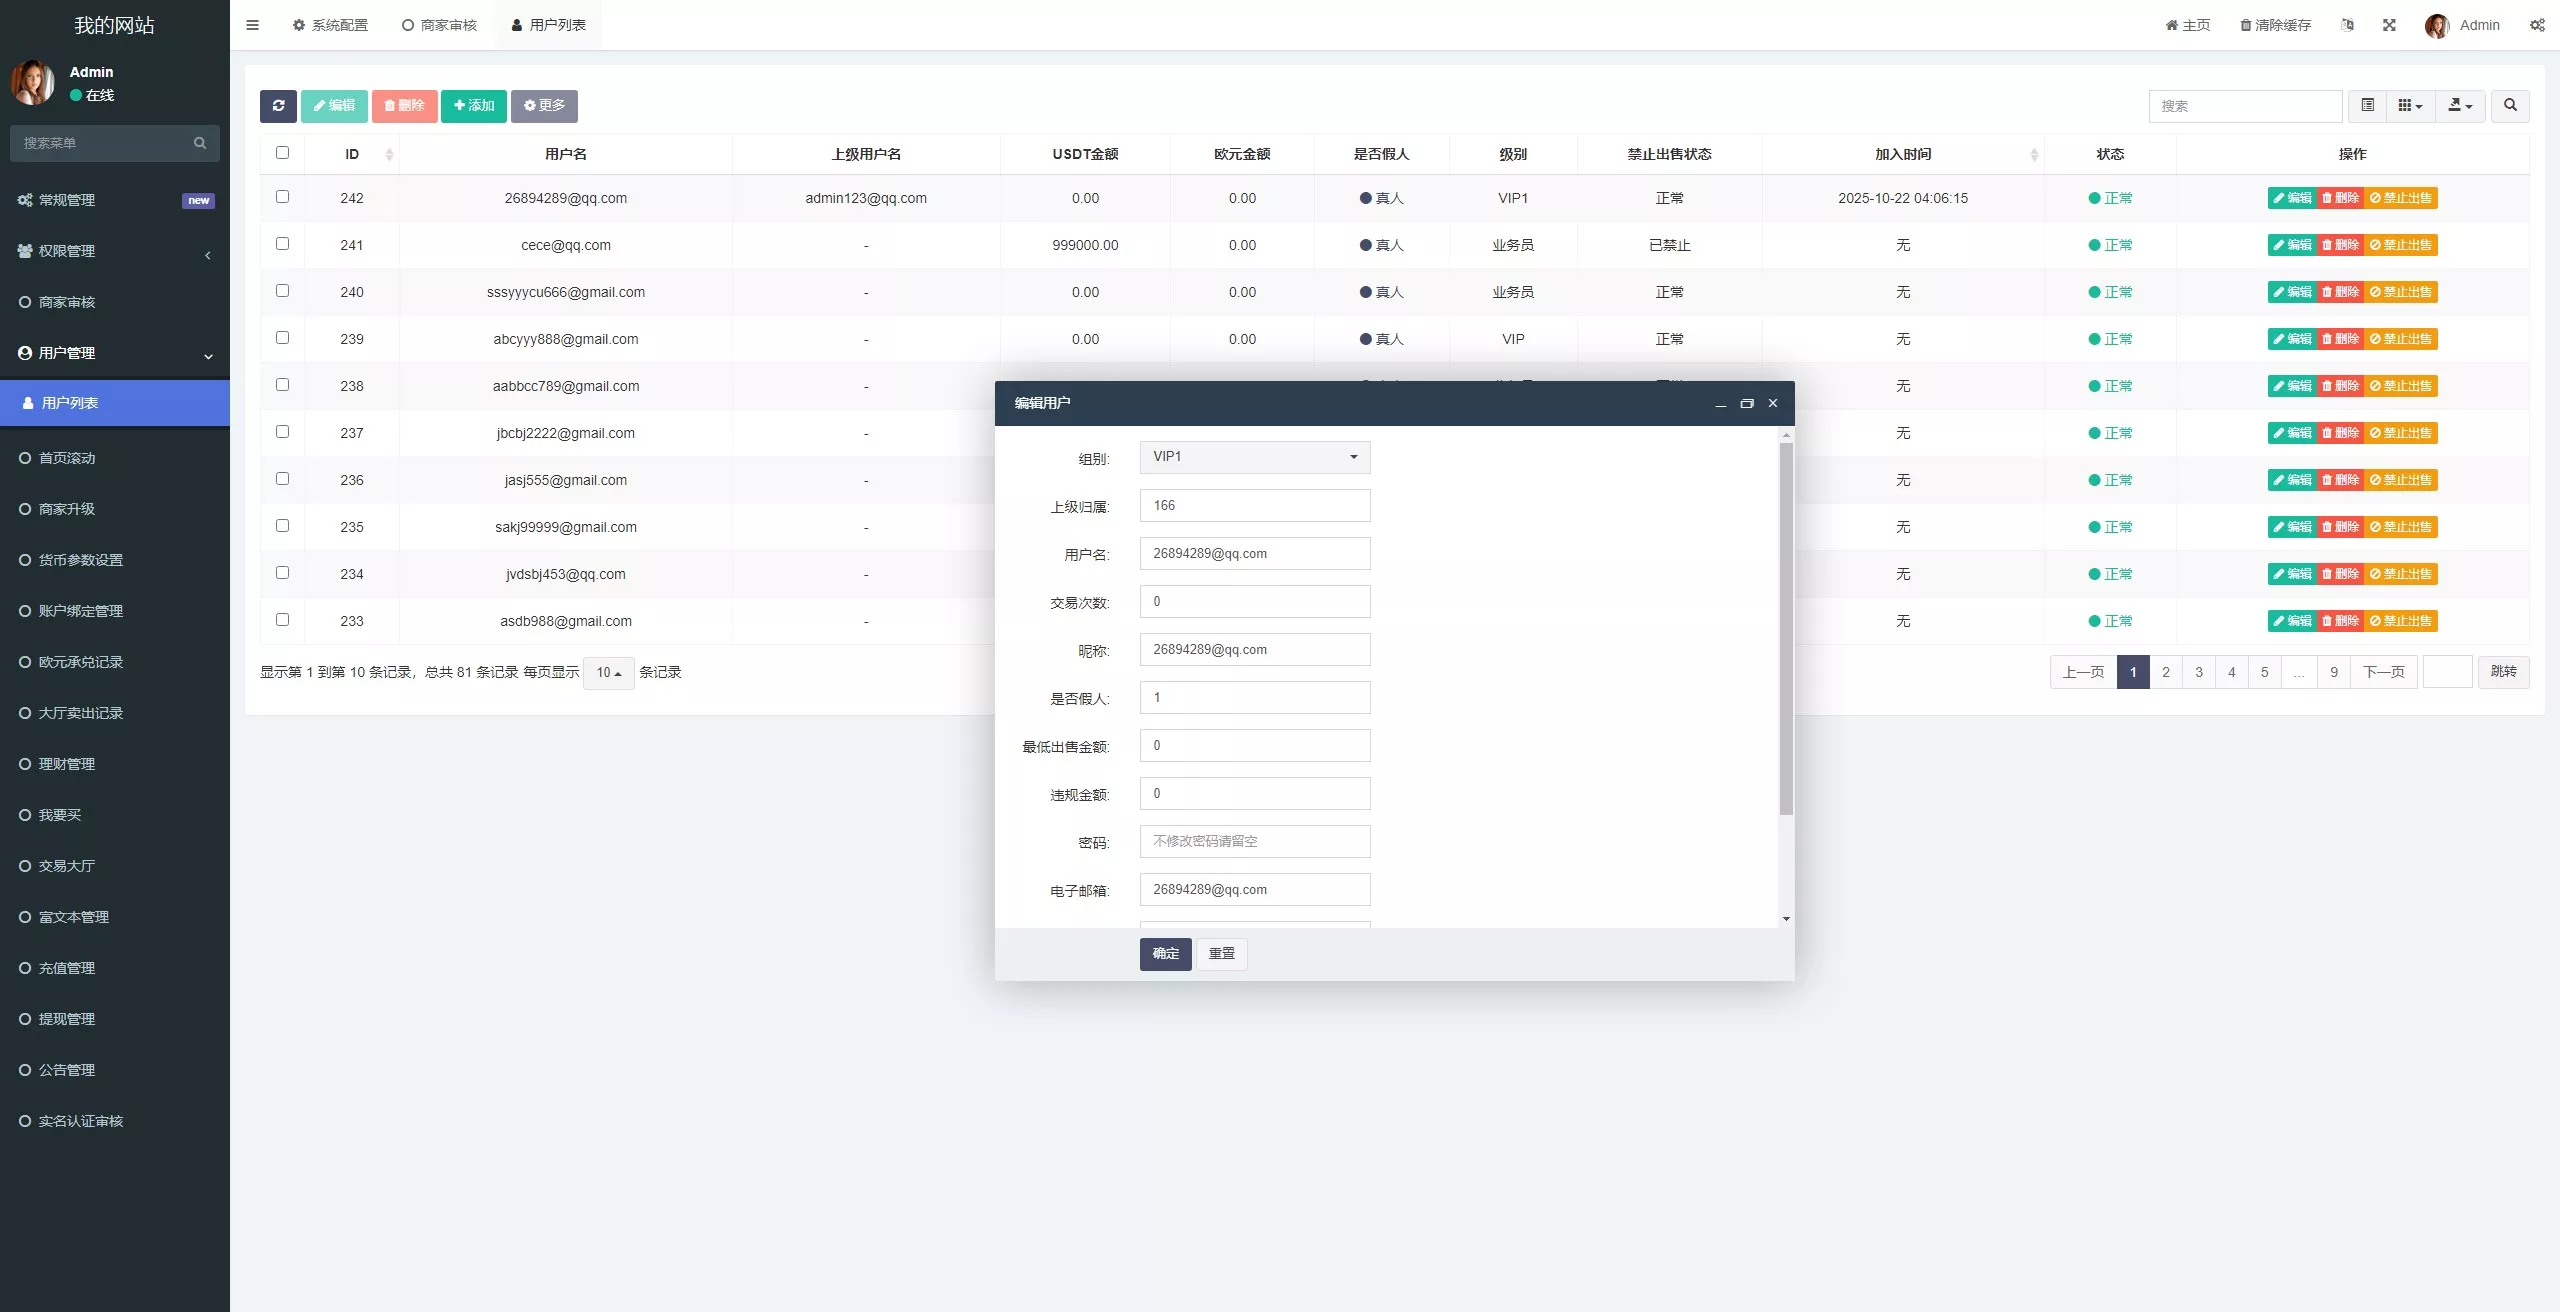This screenshot has width=2560, height=1312.
Task: Click the edit dialog vertical scrollbar
Action: tap(1786, 630)
